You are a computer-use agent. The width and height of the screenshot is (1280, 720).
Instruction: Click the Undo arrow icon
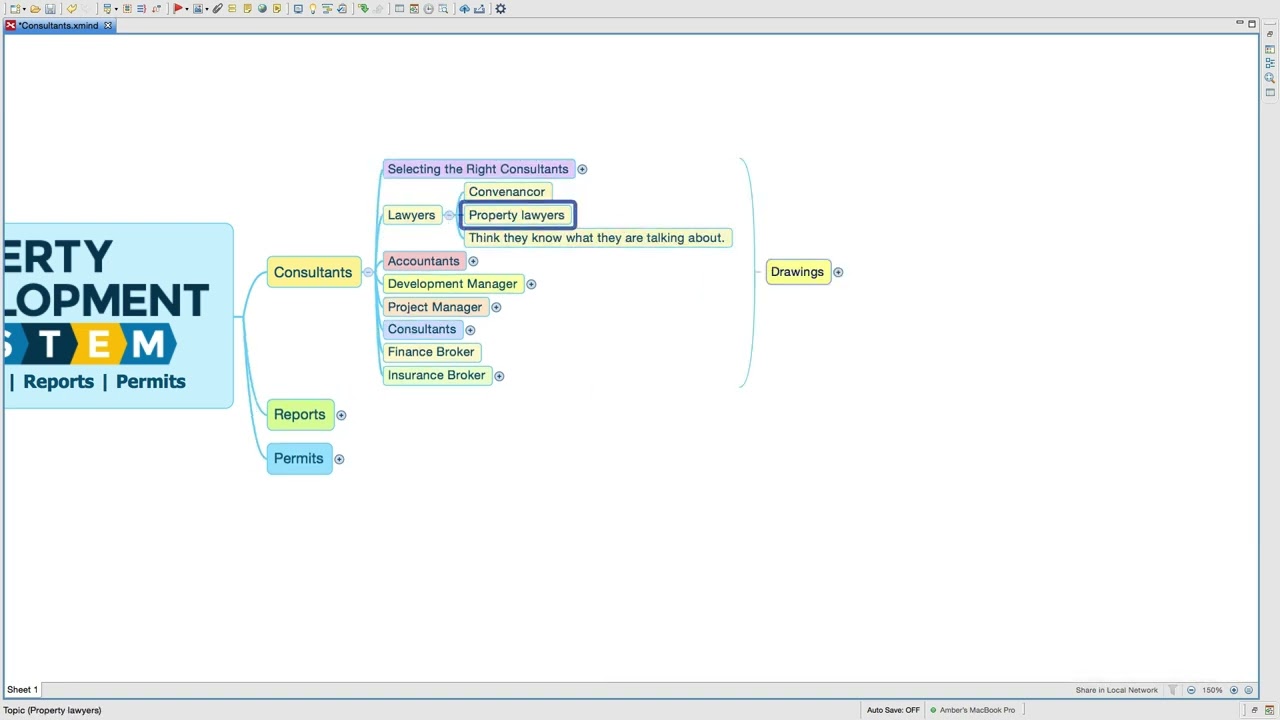[x=72, y=9]
